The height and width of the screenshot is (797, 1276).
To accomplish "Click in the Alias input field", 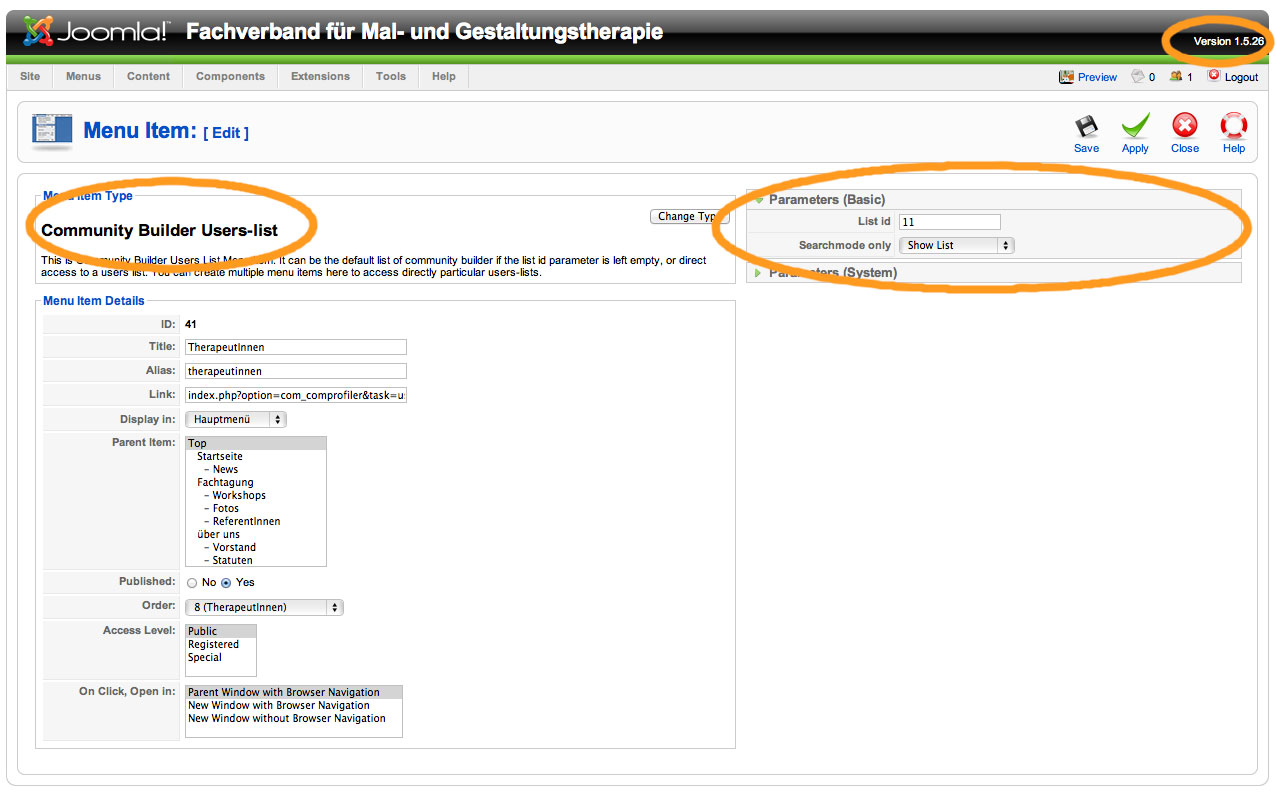I will [296, 371].
